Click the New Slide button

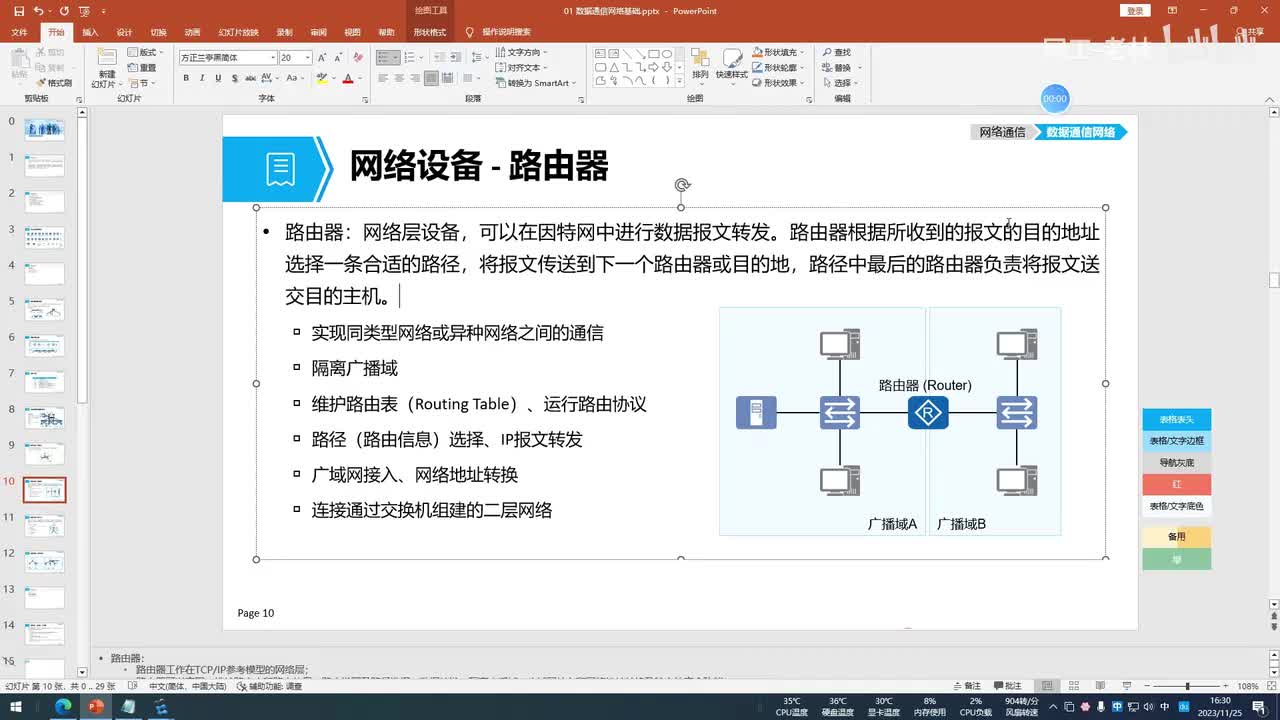pyautogui.click(x=106, y=67)
